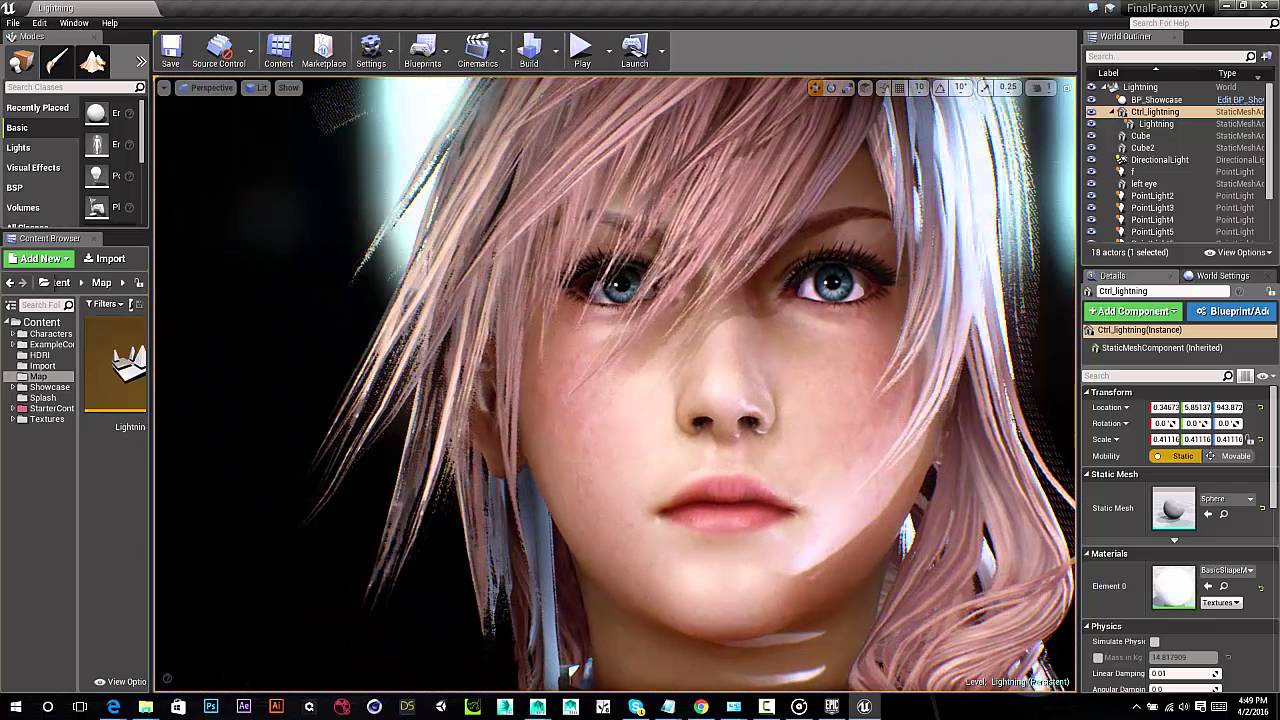
Task: Select the rotate gizmo tool in viewport
Action: click(x=832, y=88)
